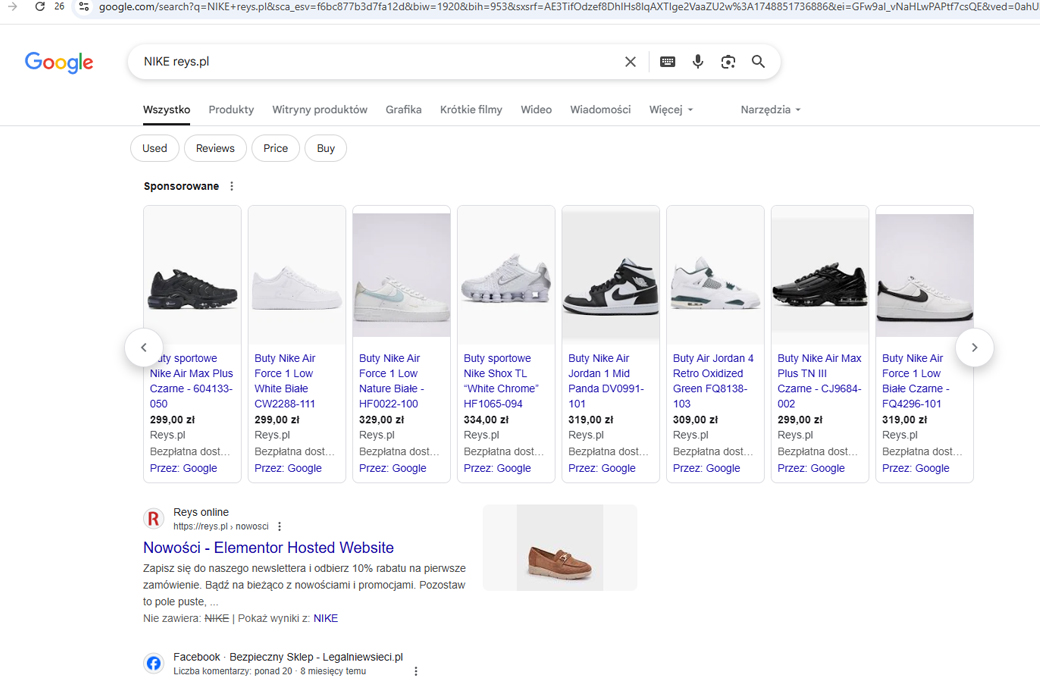Open the three-dot menu for the Facebook result
The image size is (1040, 680).
coord(416,671)
